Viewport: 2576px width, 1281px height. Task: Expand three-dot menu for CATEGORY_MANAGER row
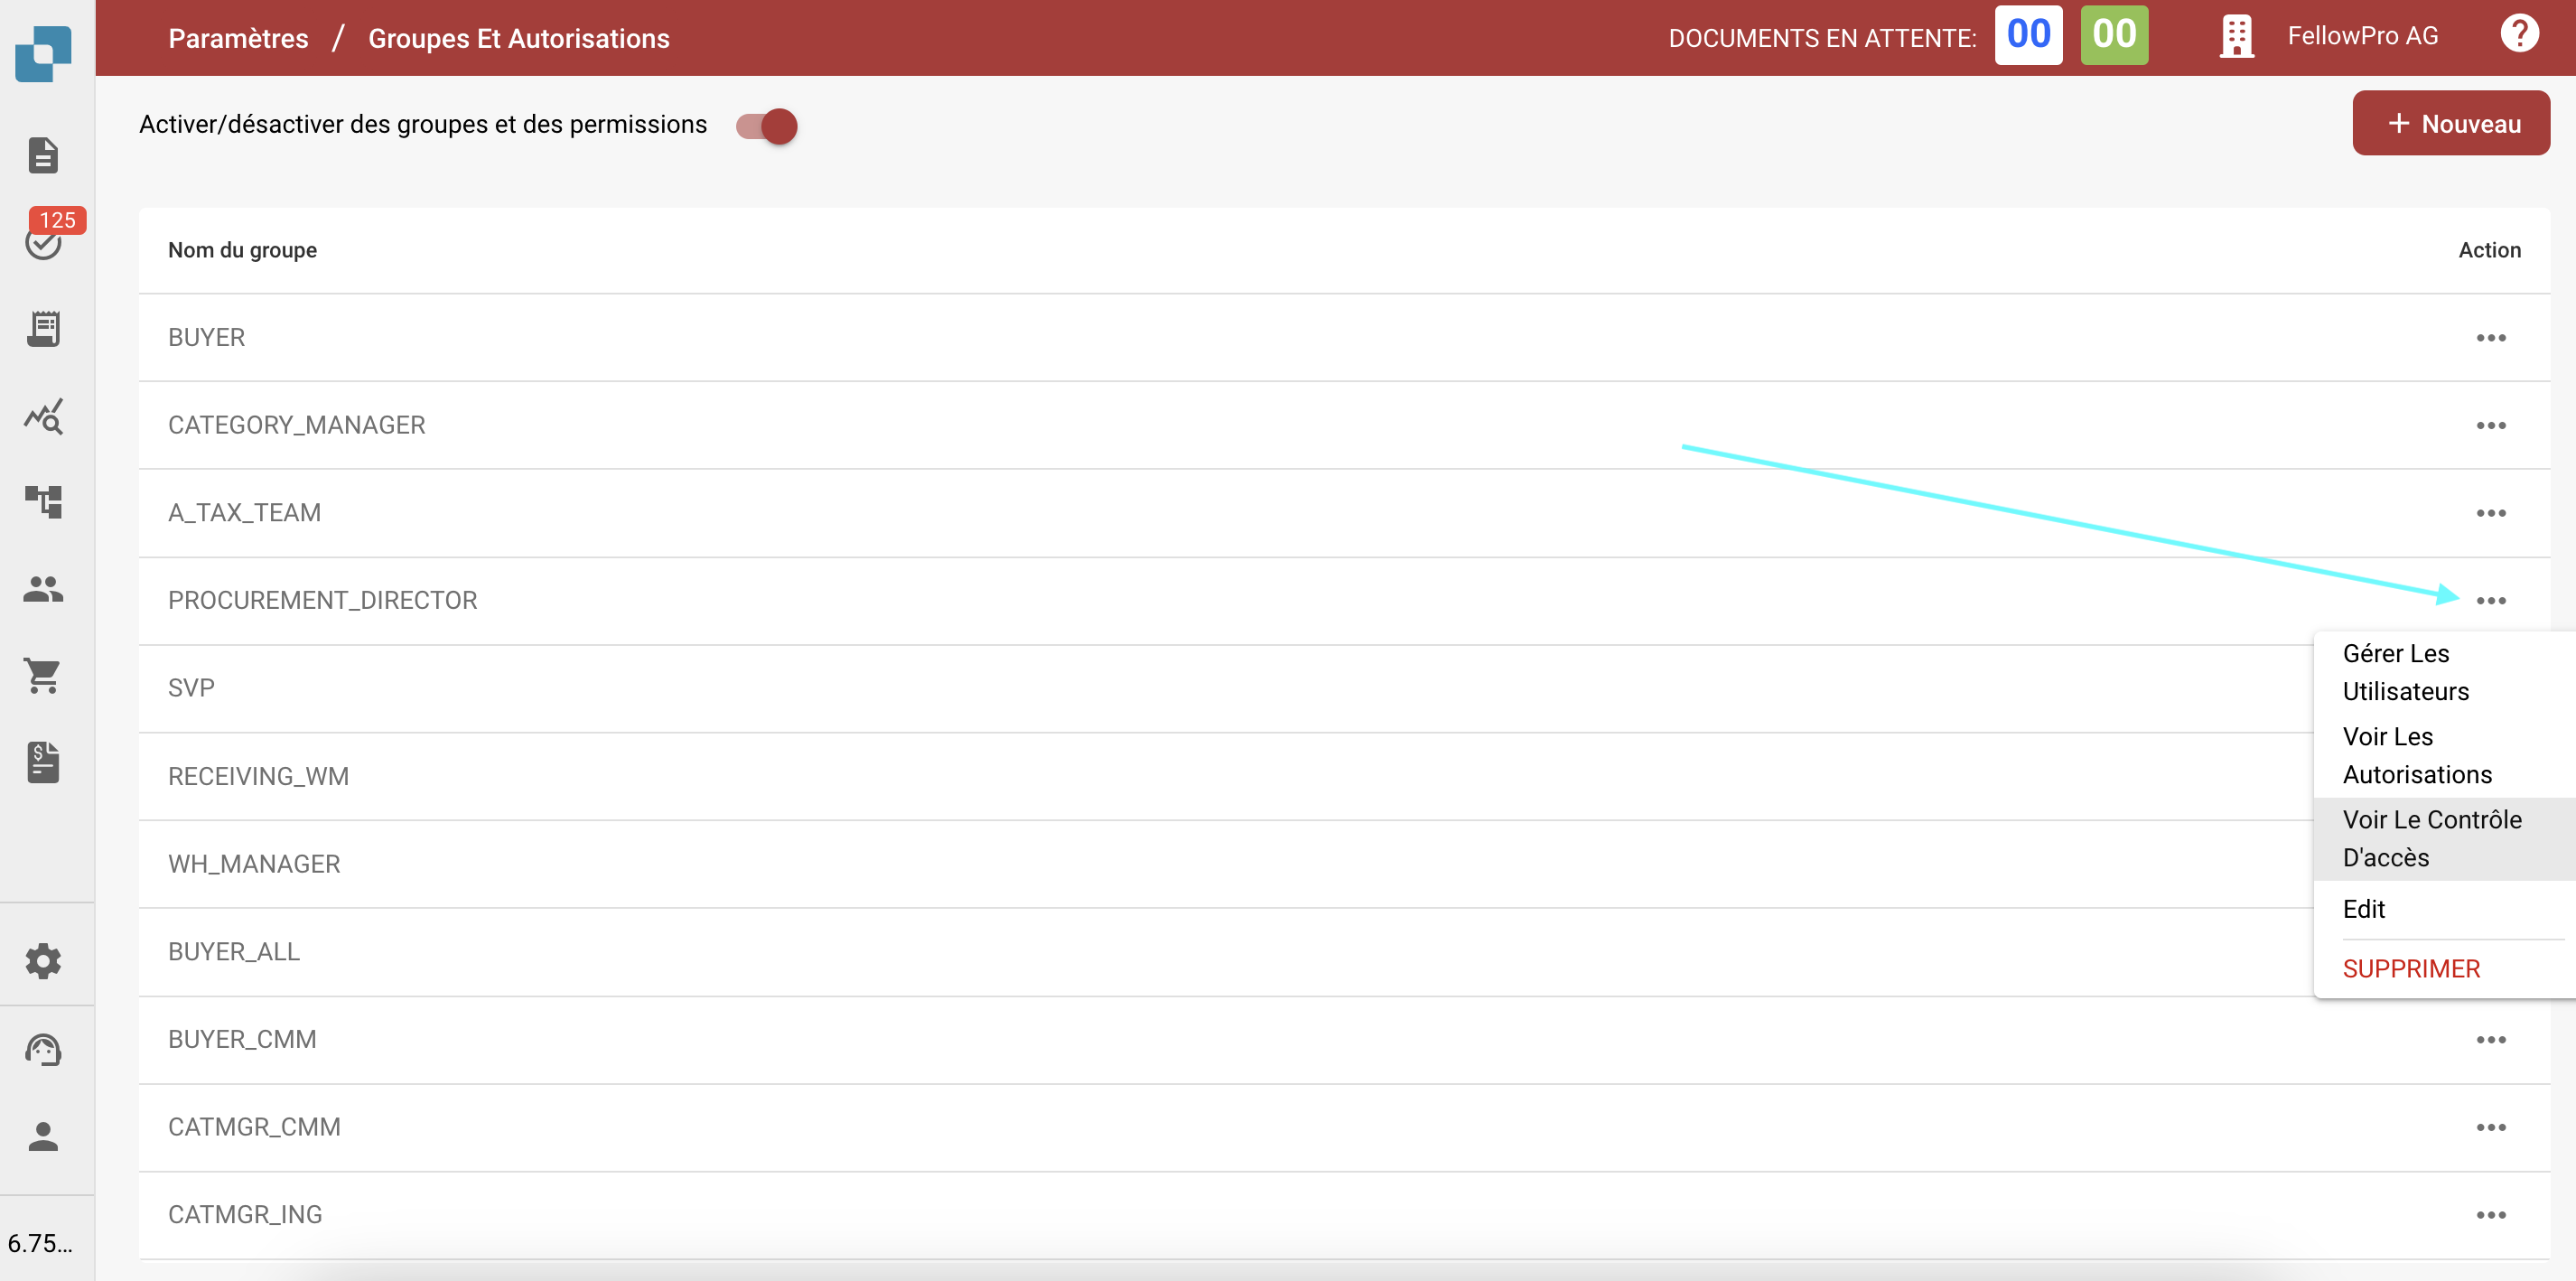2490,426
